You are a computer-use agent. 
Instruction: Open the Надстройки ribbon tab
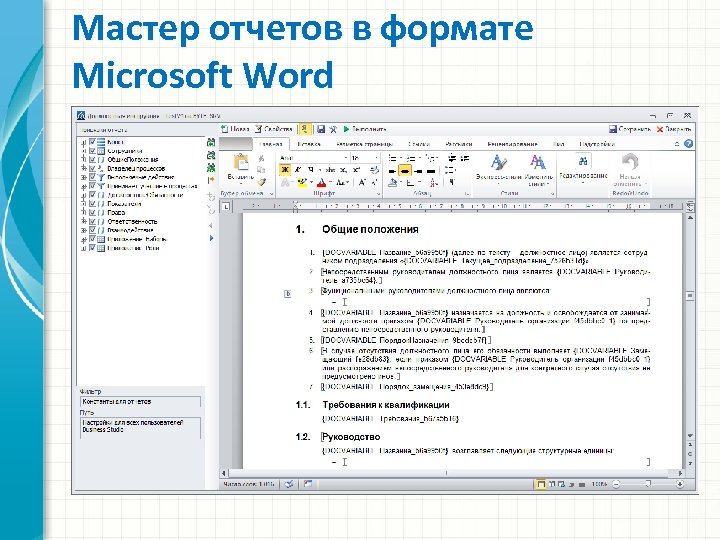597,144
